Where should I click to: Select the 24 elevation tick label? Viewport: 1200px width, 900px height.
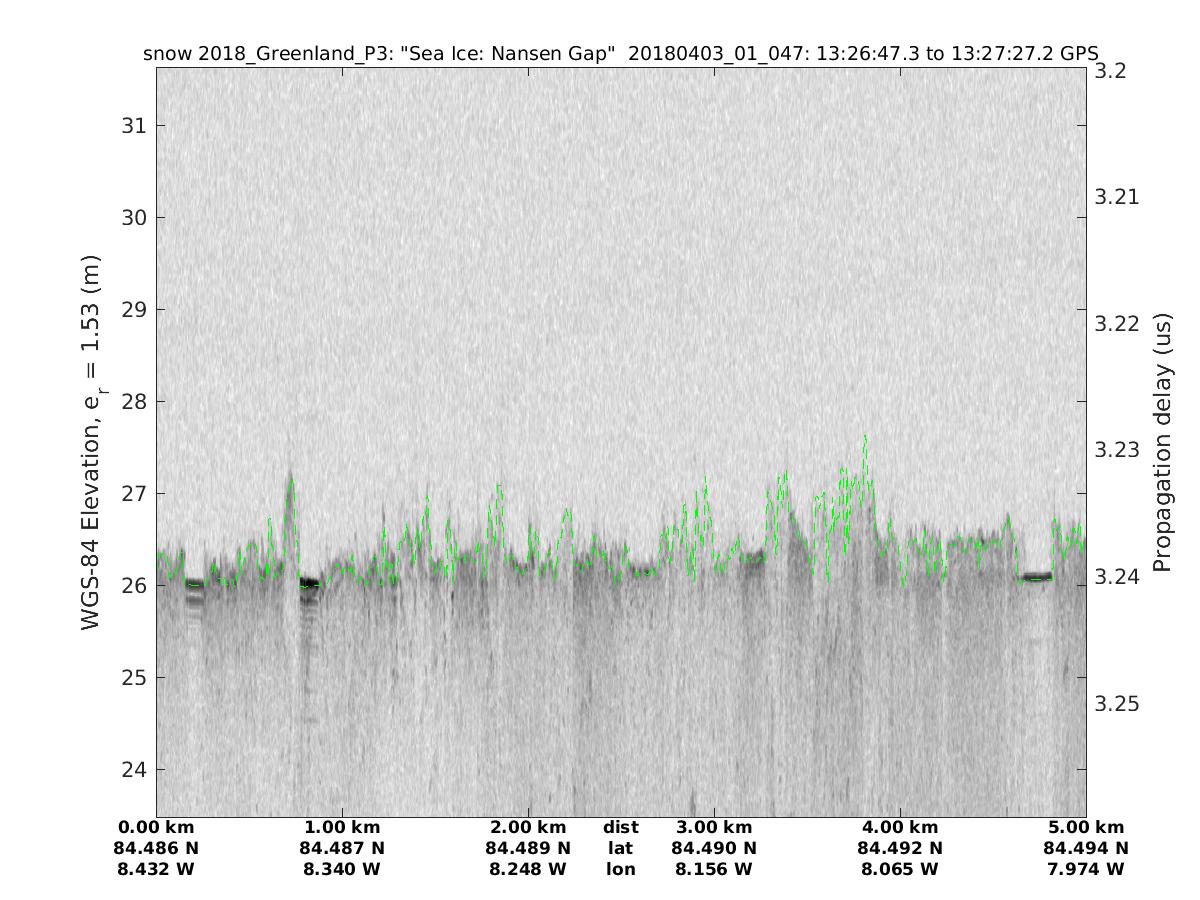coord(132,770)
